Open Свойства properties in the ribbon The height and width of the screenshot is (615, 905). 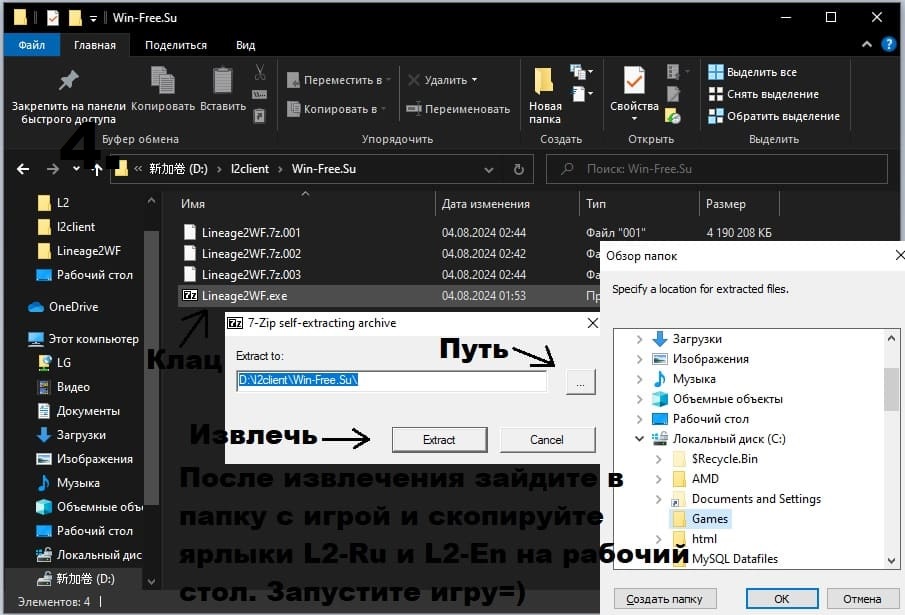[x=634, y=94]
